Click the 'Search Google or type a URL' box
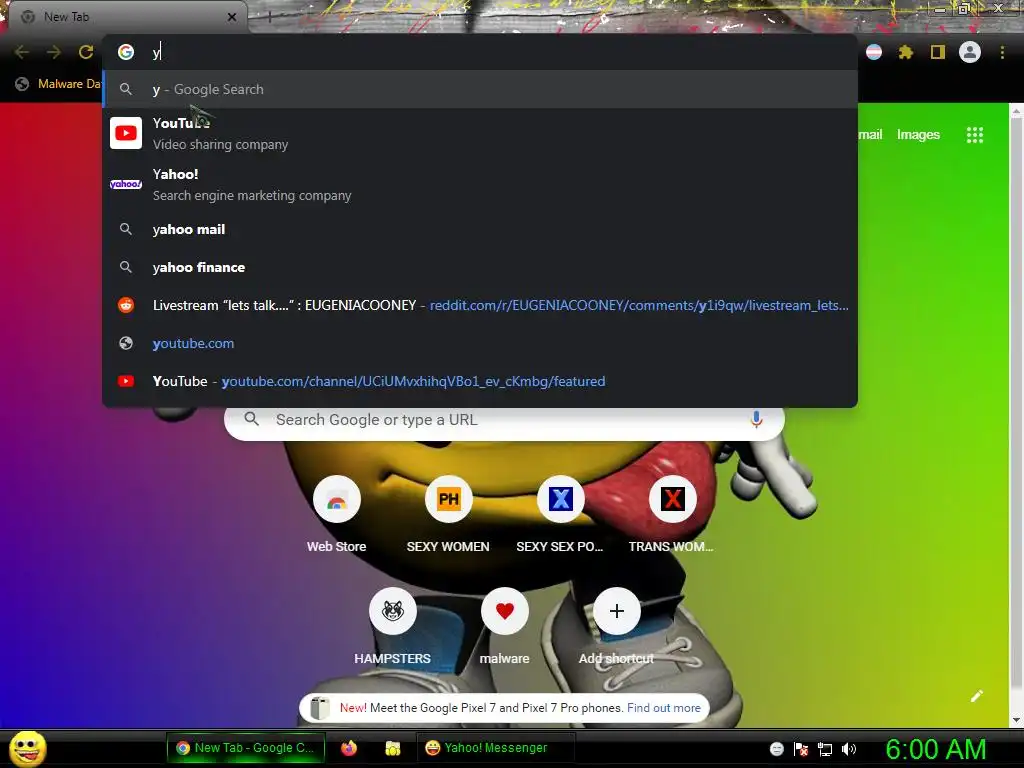Viewport: 1024px width, 768px height. click(504, 420)
